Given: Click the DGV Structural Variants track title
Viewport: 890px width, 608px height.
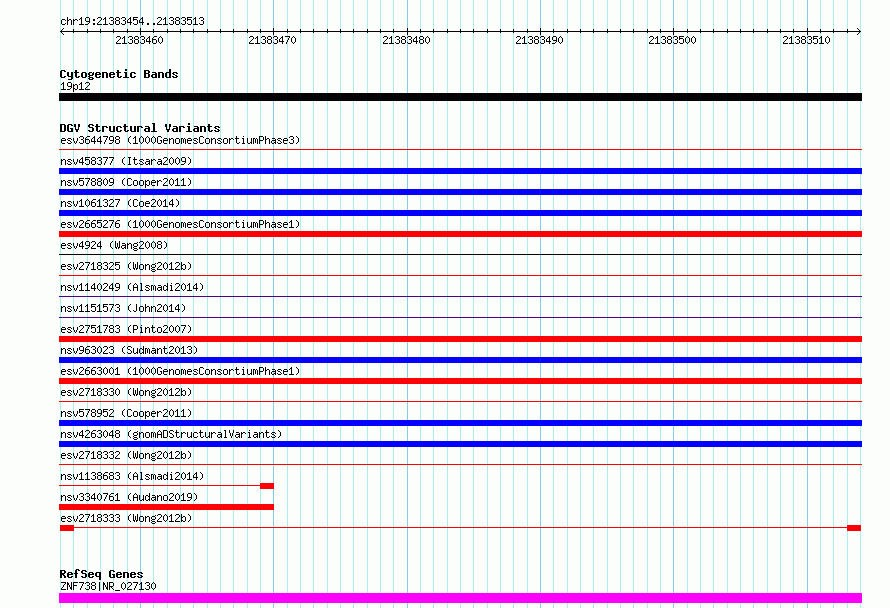Looking at the screenshot, I should pyautogui.click(x=140, y=128).
